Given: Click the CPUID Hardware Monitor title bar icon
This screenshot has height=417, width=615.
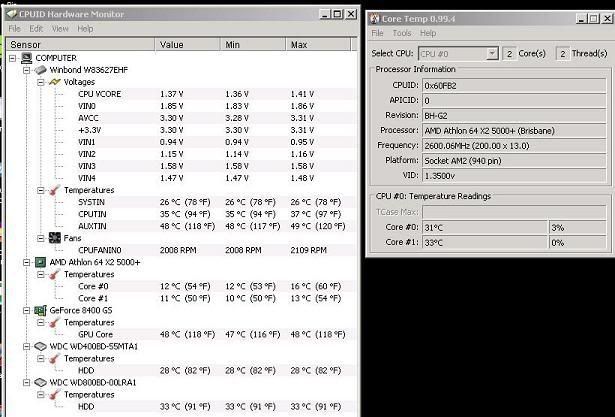Looking at the screenshot, I should point(12,15).
